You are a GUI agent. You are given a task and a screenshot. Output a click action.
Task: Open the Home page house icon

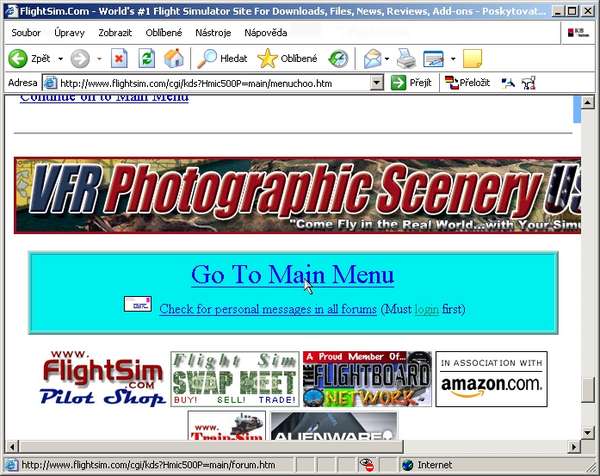[x=174, y=59]
